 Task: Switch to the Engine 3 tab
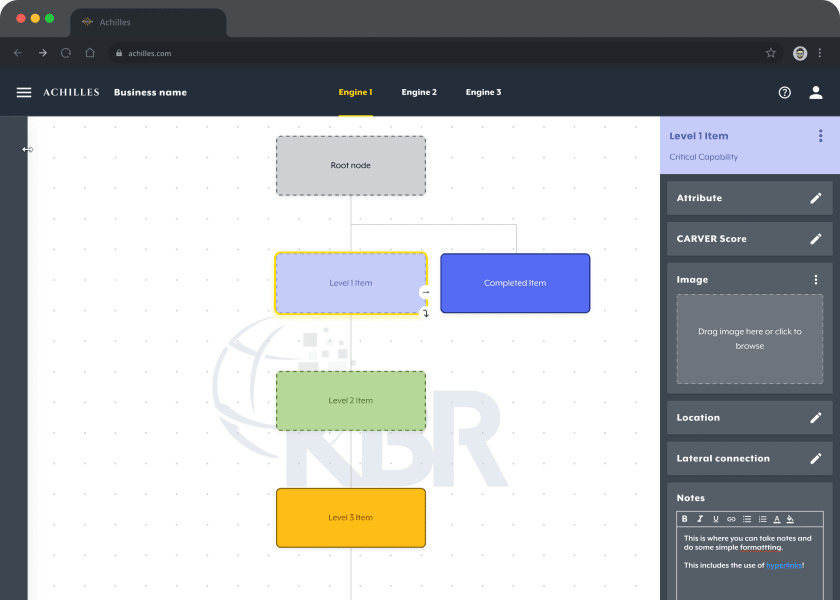coord(483,92)
